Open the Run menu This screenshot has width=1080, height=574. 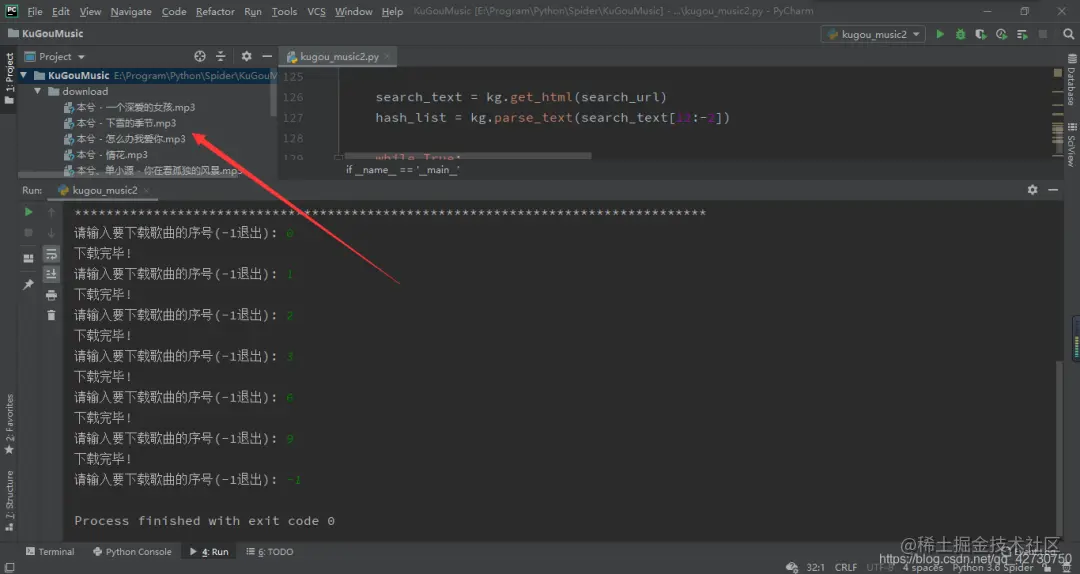[x=253, y=12]
